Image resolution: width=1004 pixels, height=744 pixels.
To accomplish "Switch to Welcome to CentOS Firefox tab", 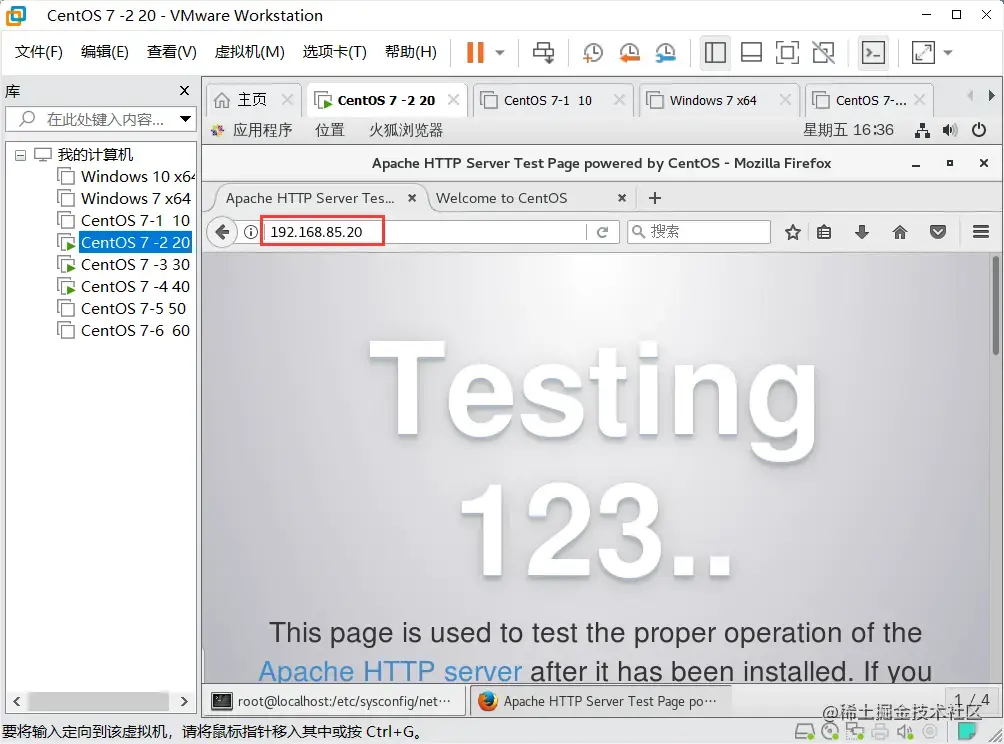I will (501, 198).
